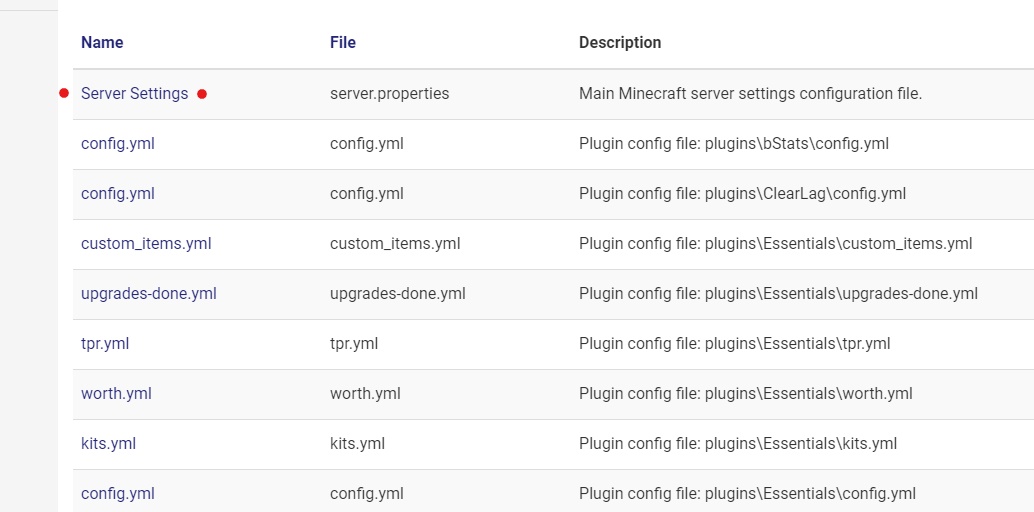Open config.yml link for bStats plugin
Screen dimensions: 1034x512
[117, 143]
